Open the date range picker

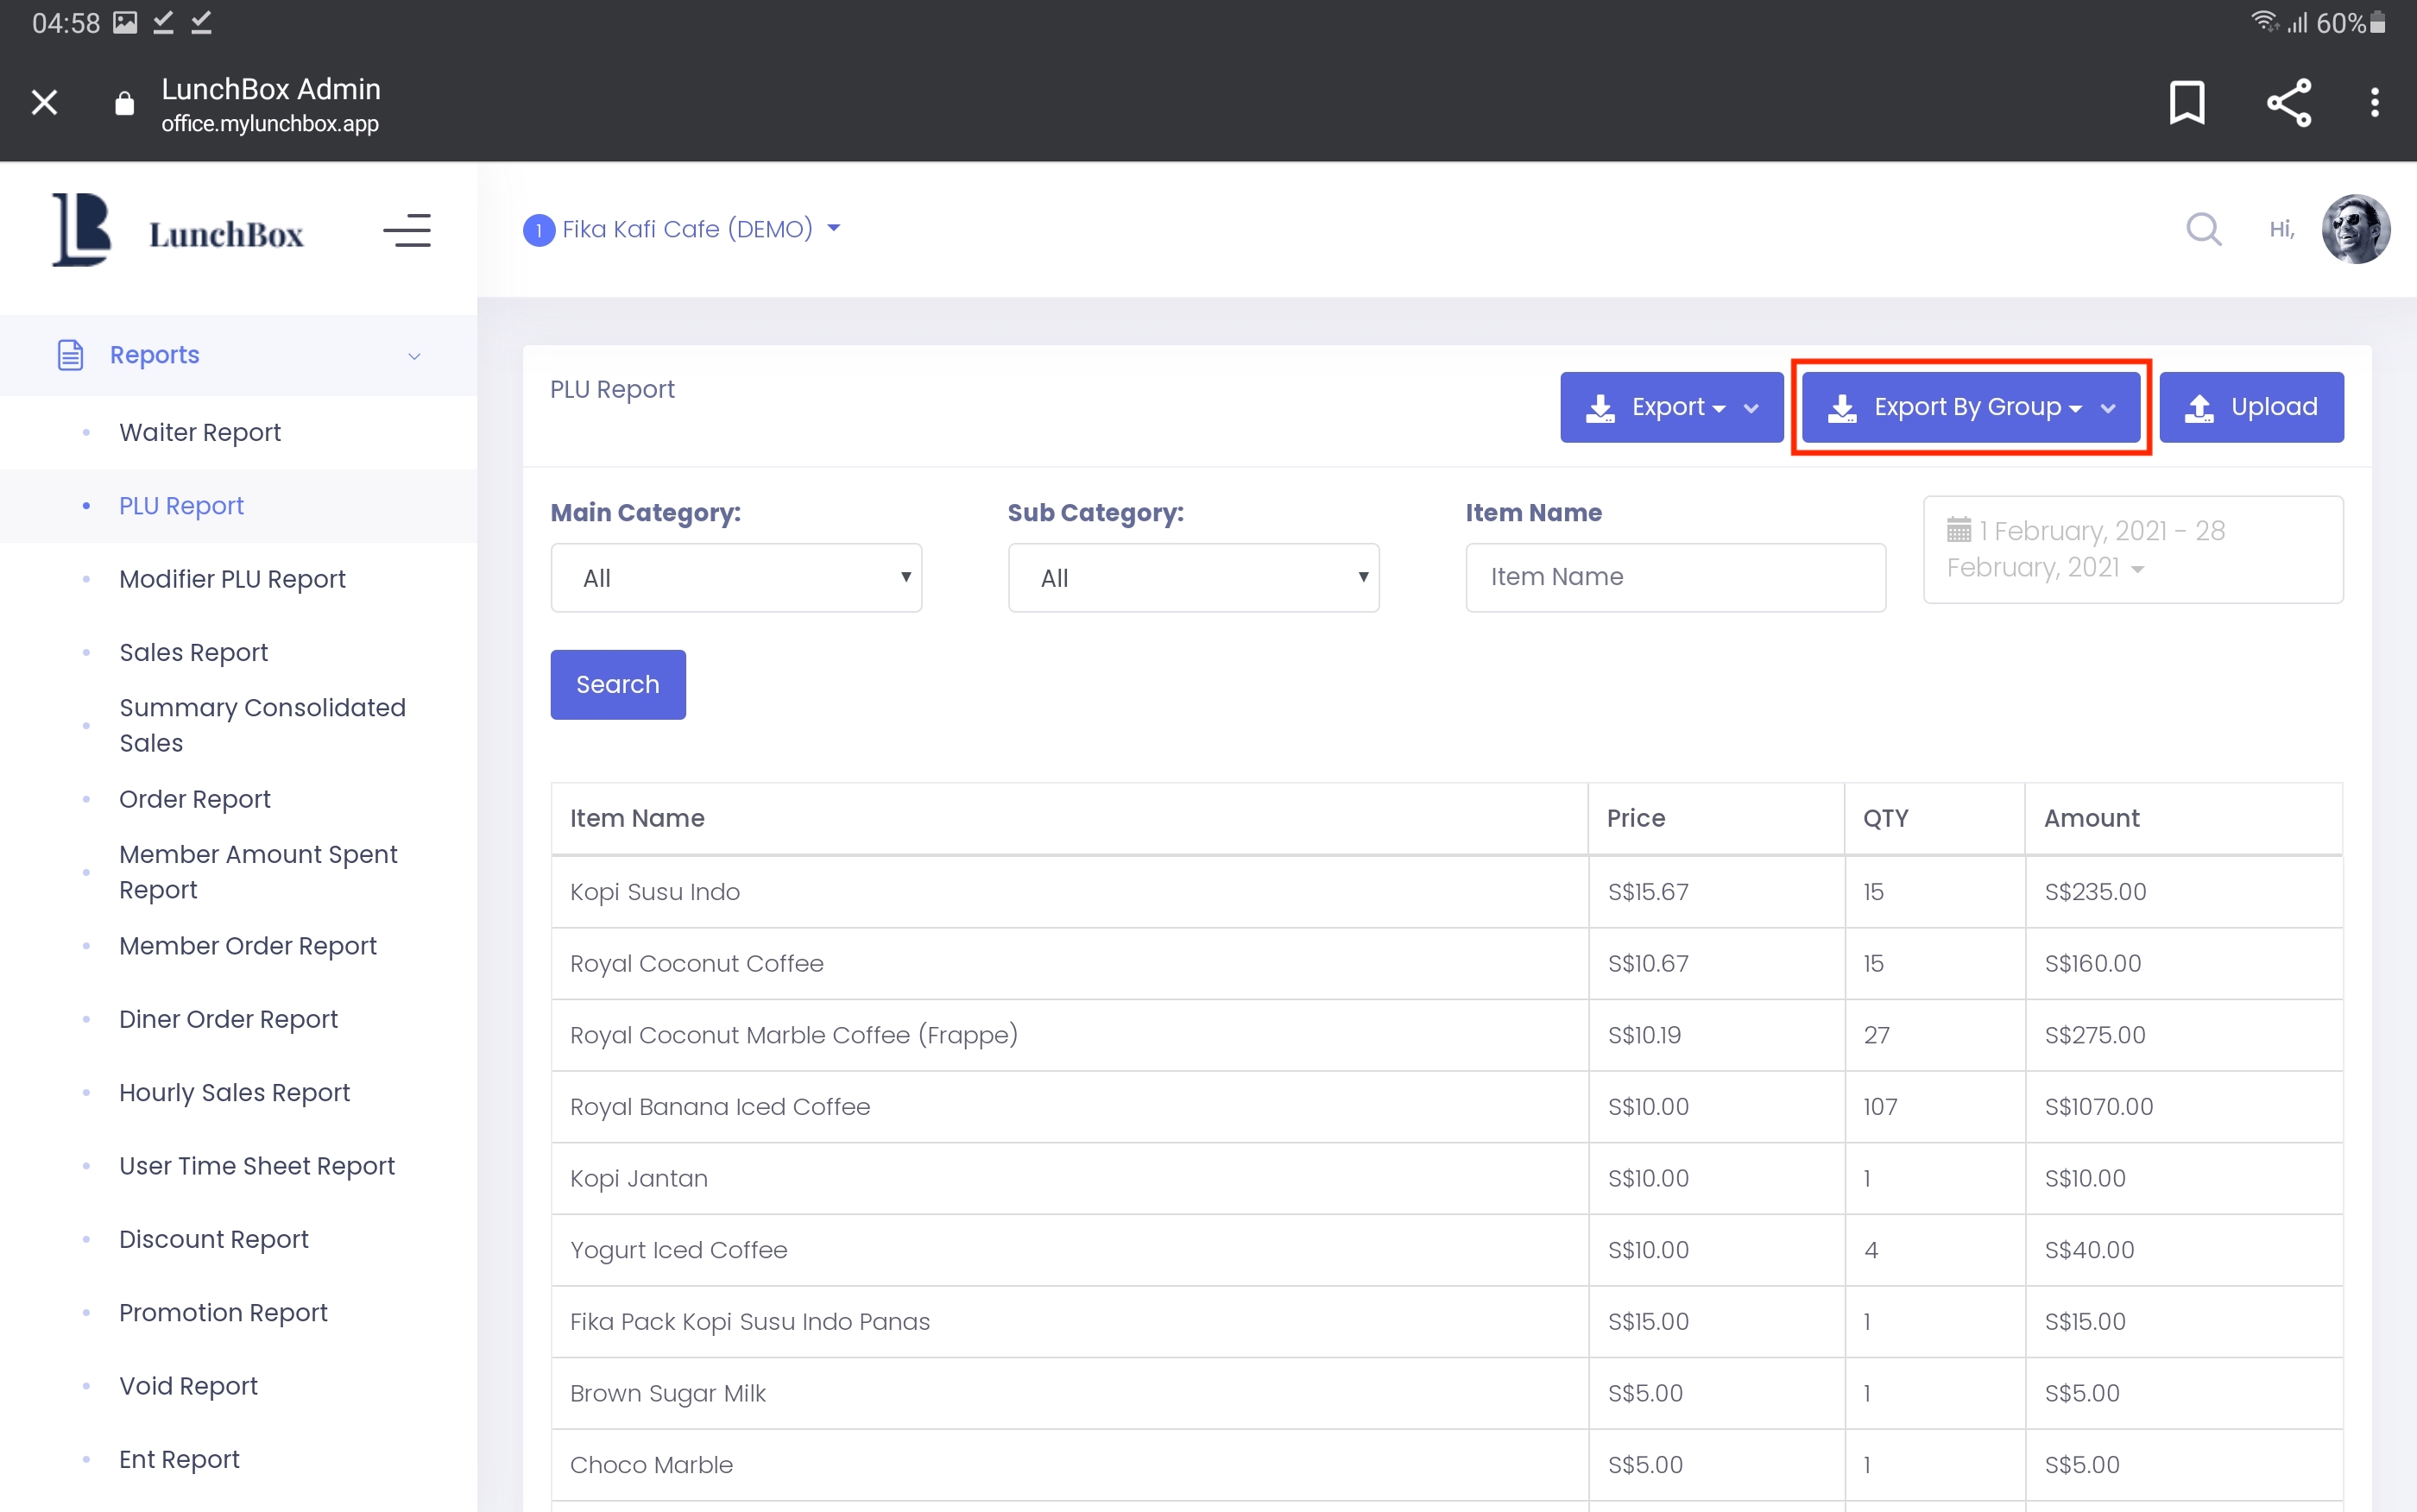click(x=2132, y=549)
